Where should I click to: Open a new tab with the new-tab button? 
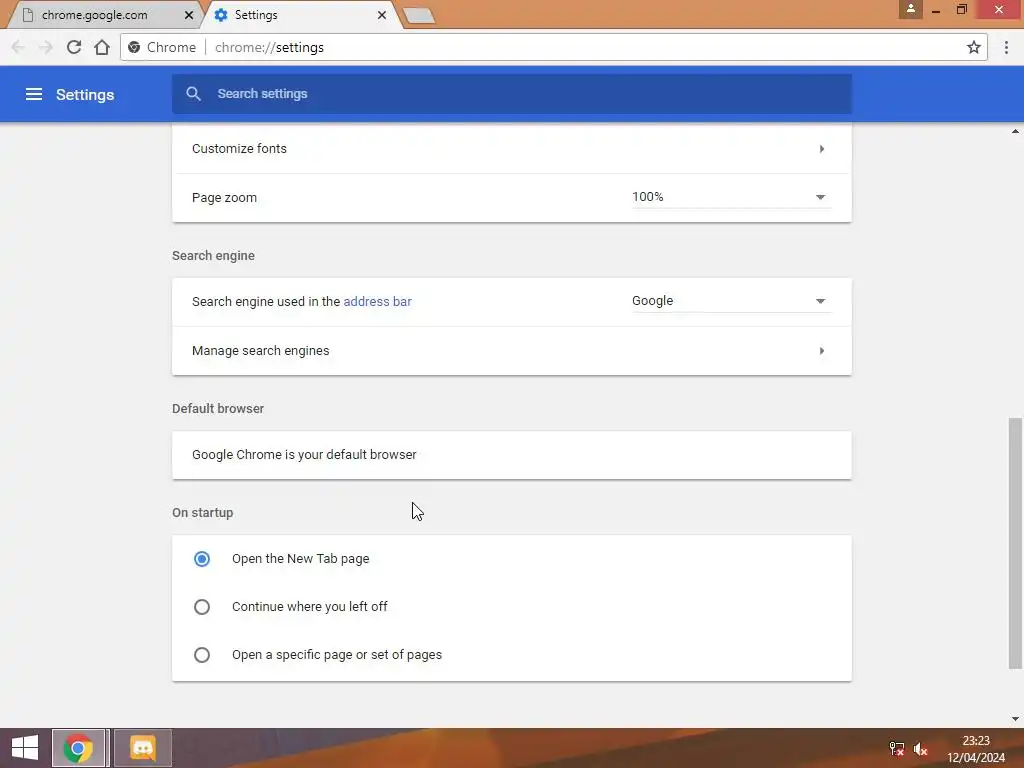coord(419,16)
